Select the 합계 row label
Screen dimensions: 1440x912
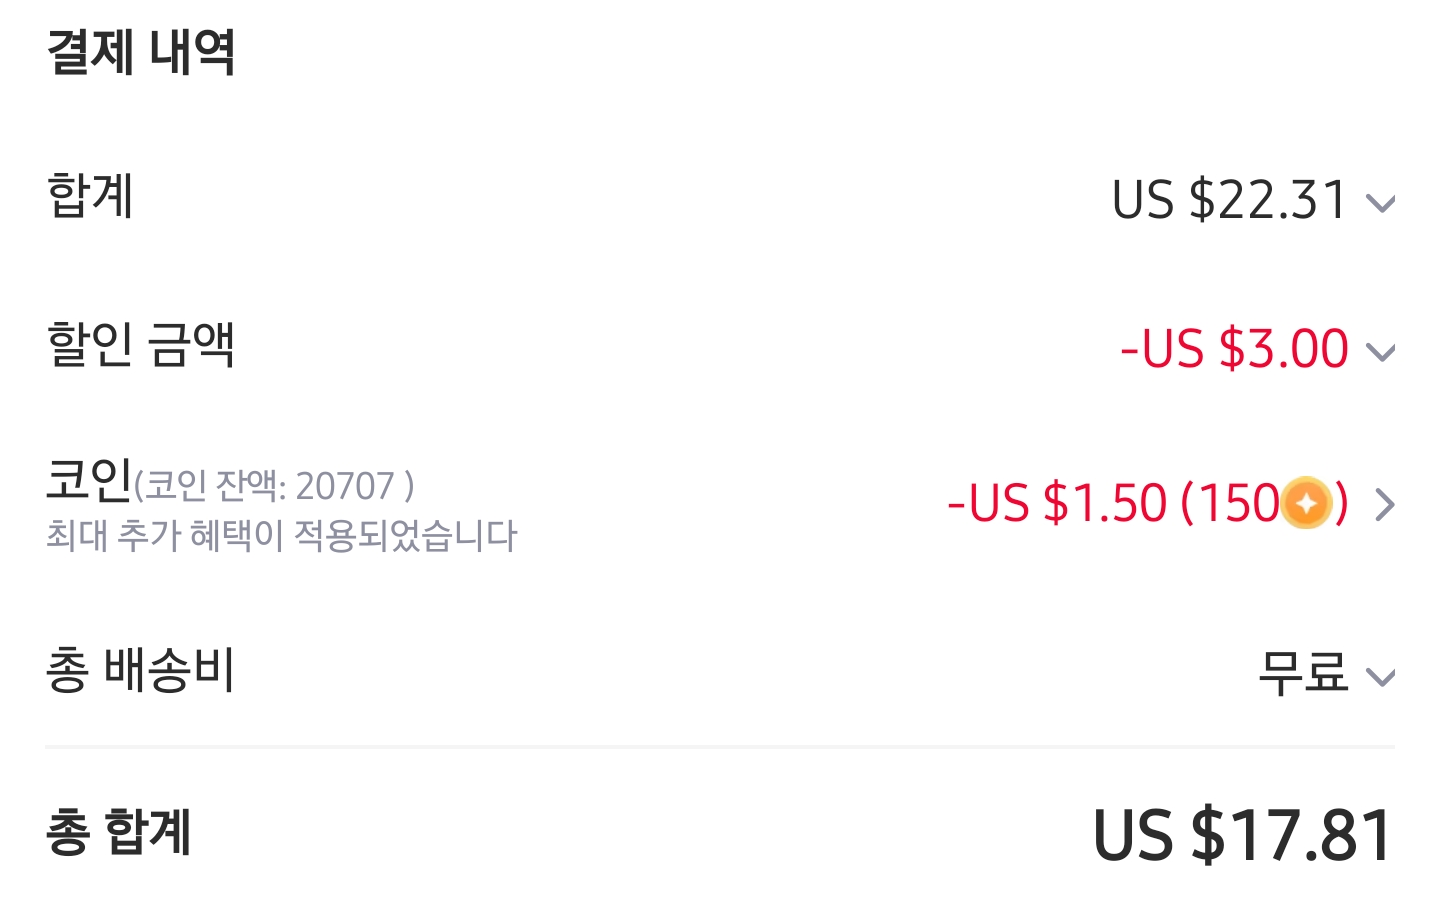90,196
